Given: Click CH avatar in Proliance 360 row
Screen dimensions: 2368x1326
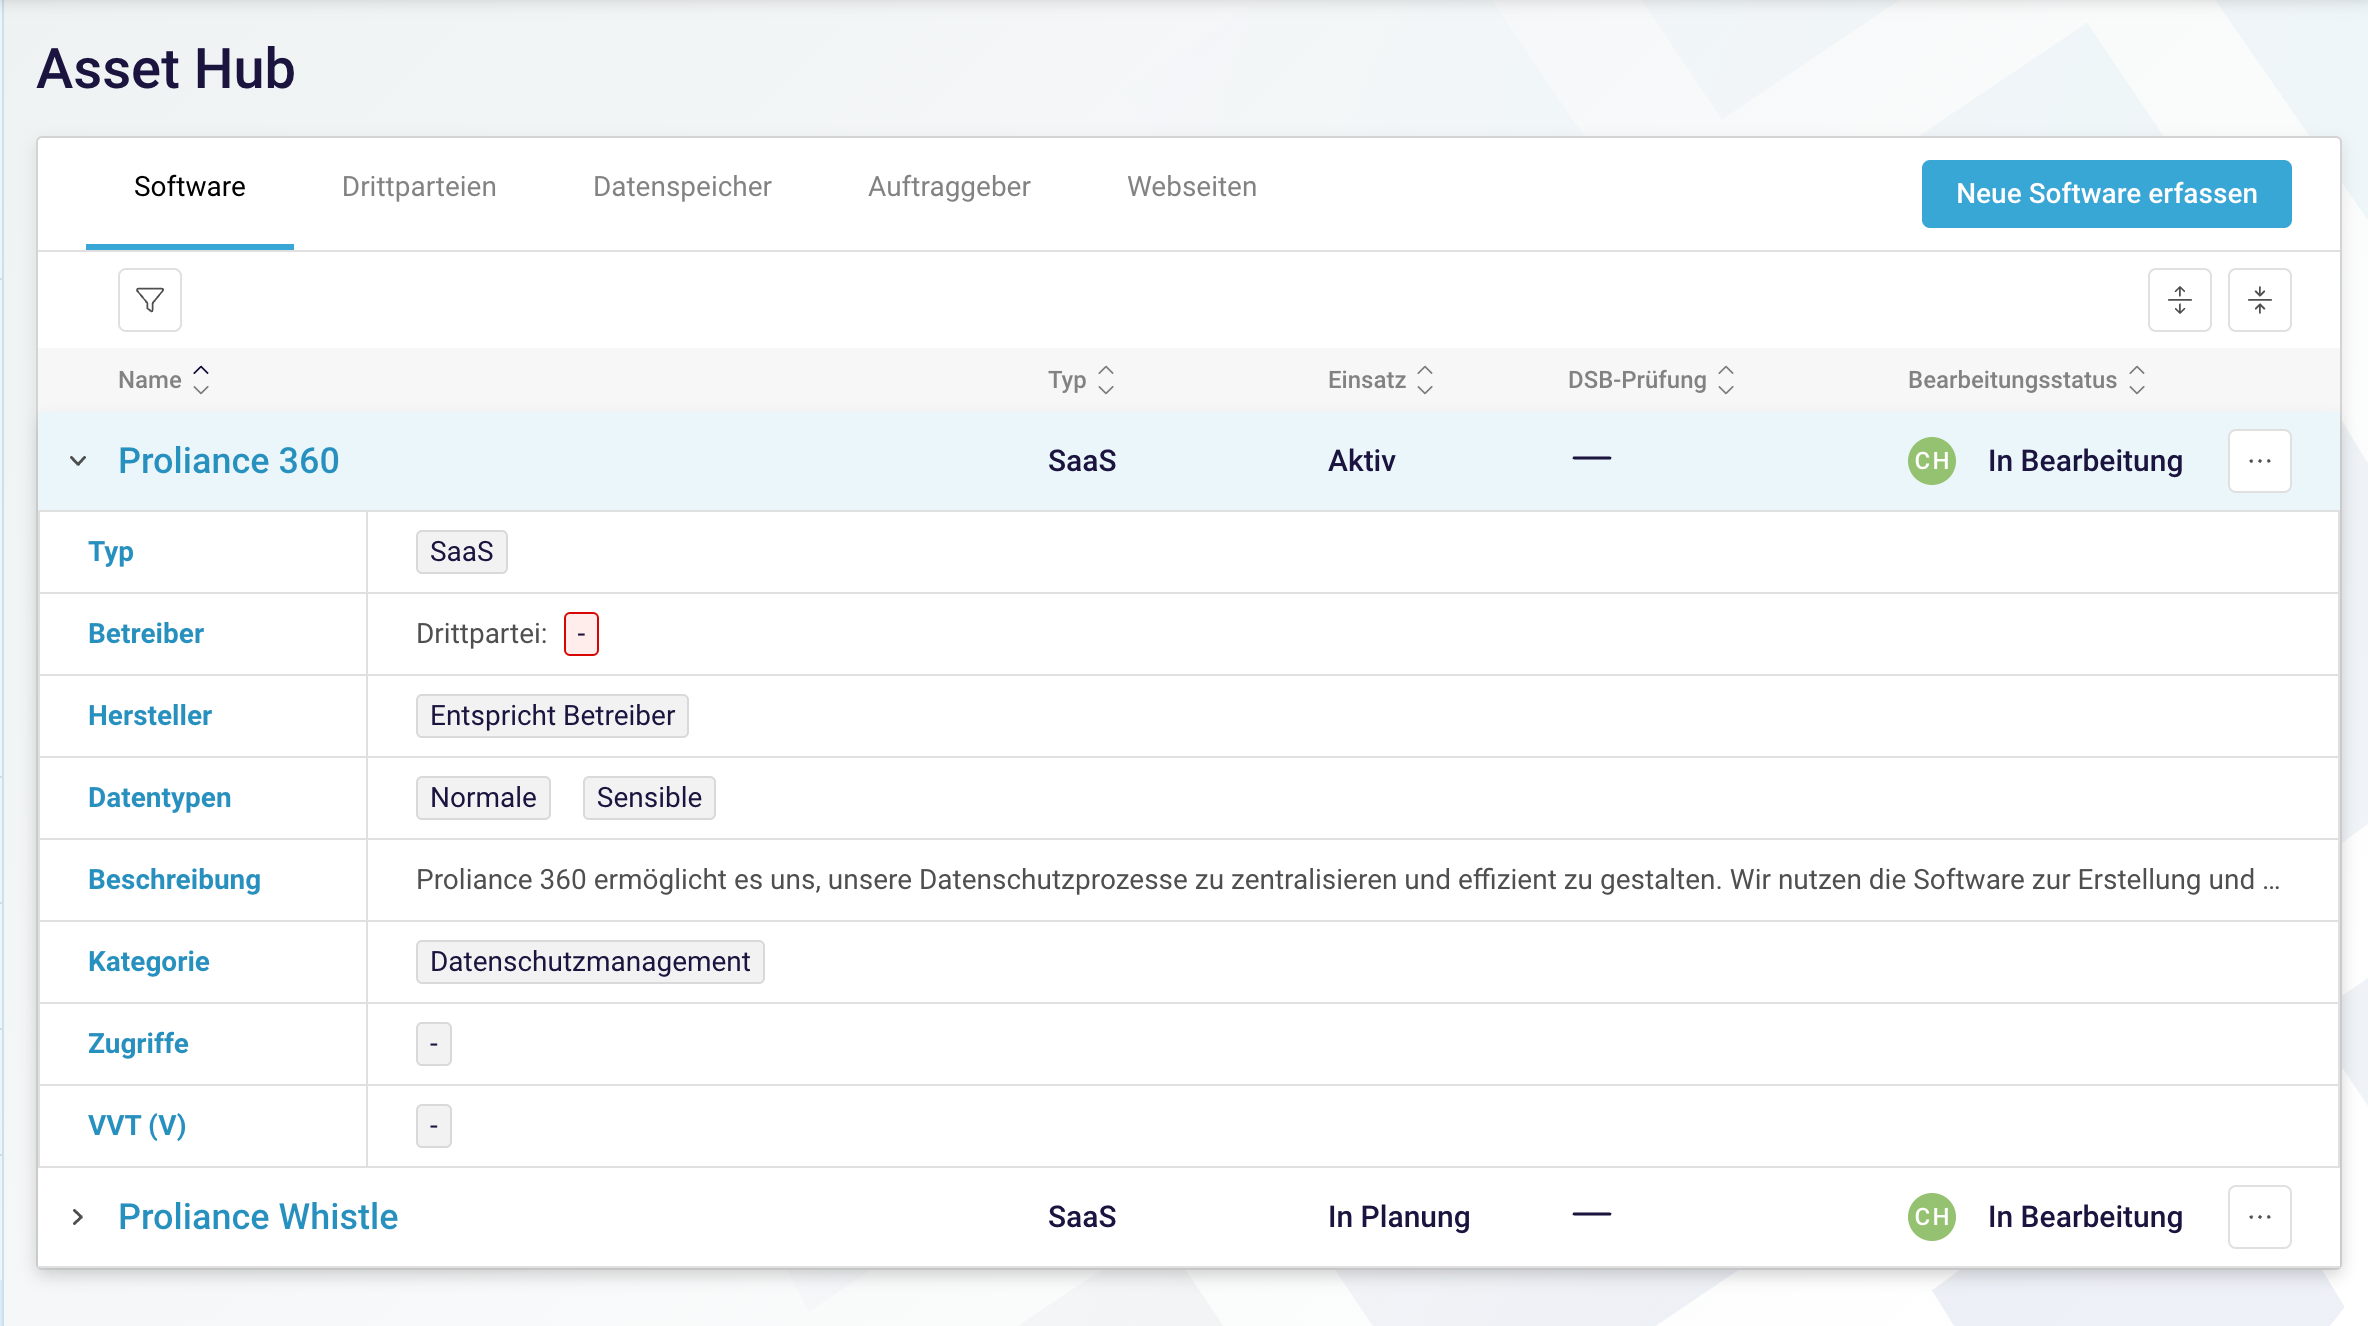Looking at the screenshot, I should pos(1931,461).
